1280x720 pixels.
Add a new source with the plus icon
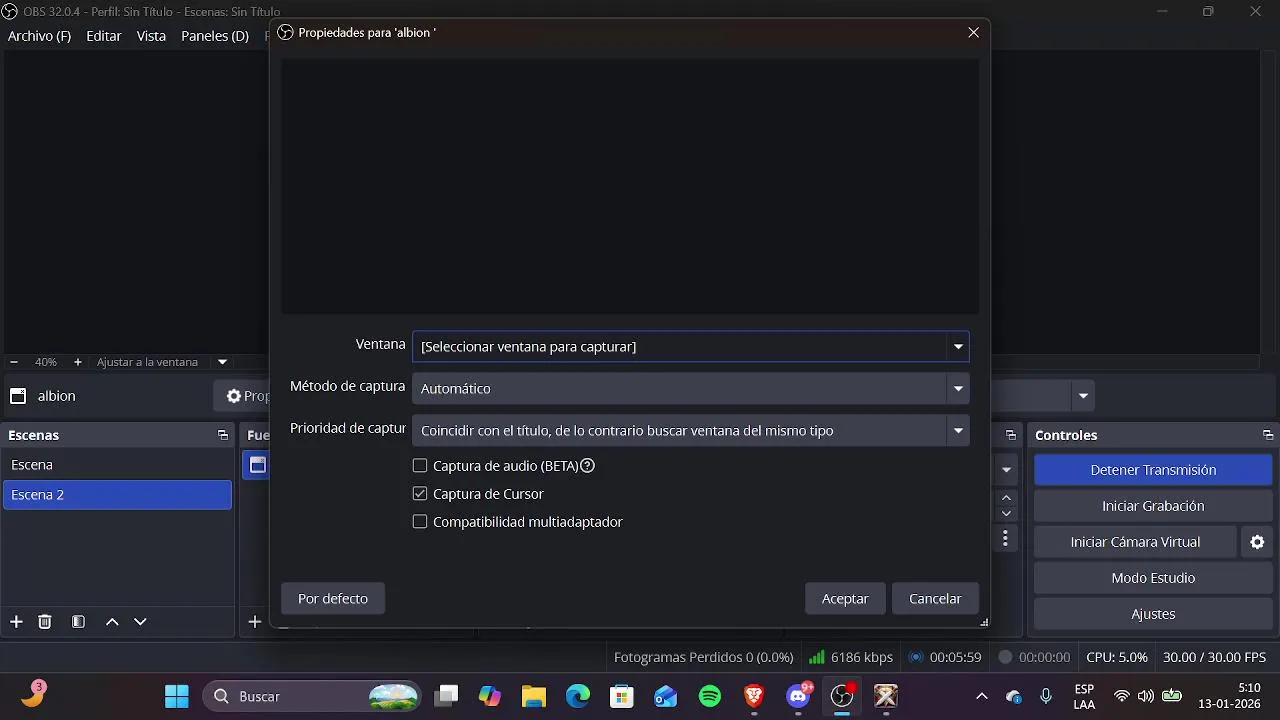(x=255, y=622)
